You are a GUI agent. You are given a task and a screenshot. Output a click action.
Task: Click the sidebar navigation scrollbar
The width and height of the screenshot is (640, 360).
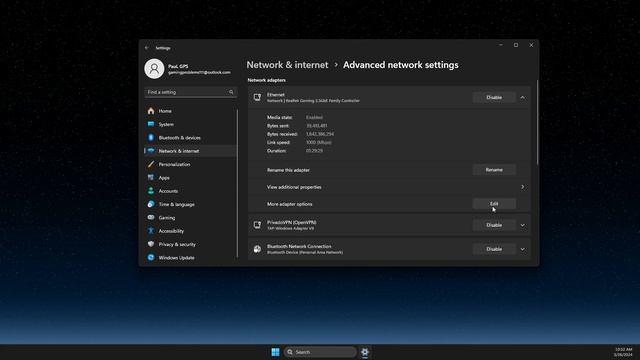(x=238, y=184)
